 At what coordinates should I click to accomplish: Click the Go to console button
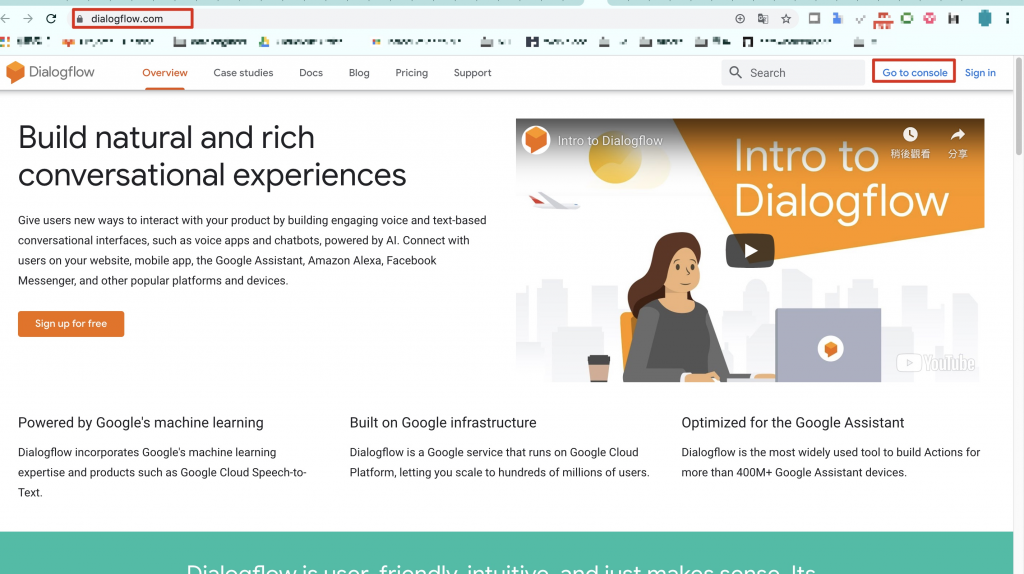coord(914,72)
